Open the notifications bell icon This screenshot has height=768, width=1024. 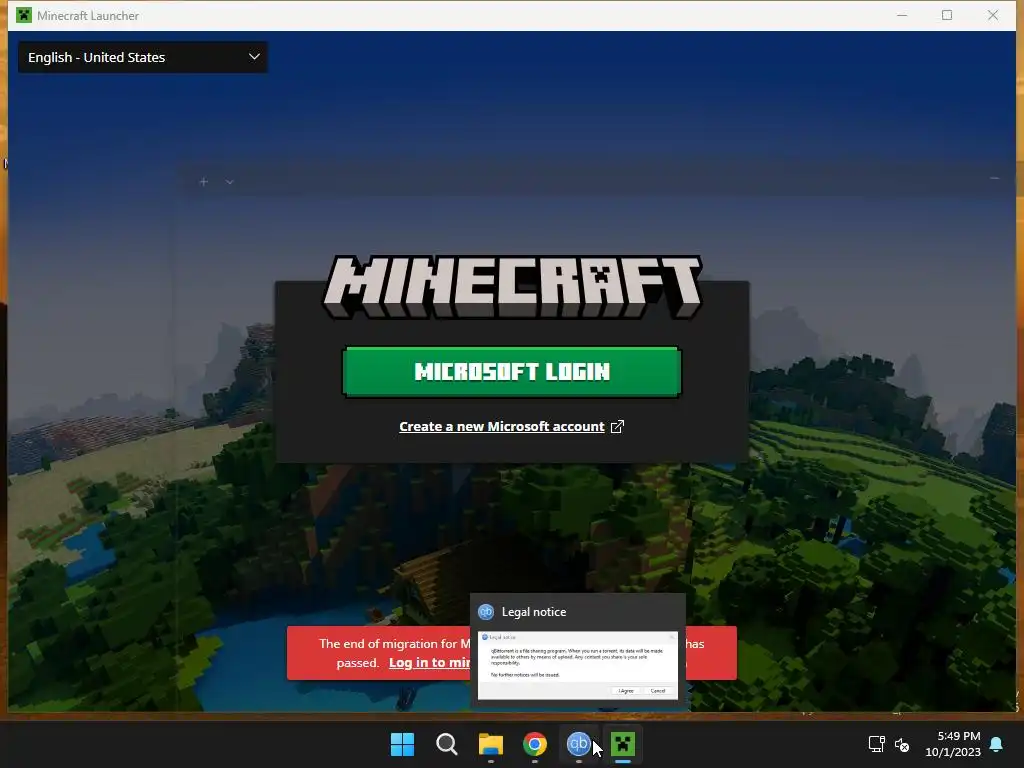[x=997, y=744]
